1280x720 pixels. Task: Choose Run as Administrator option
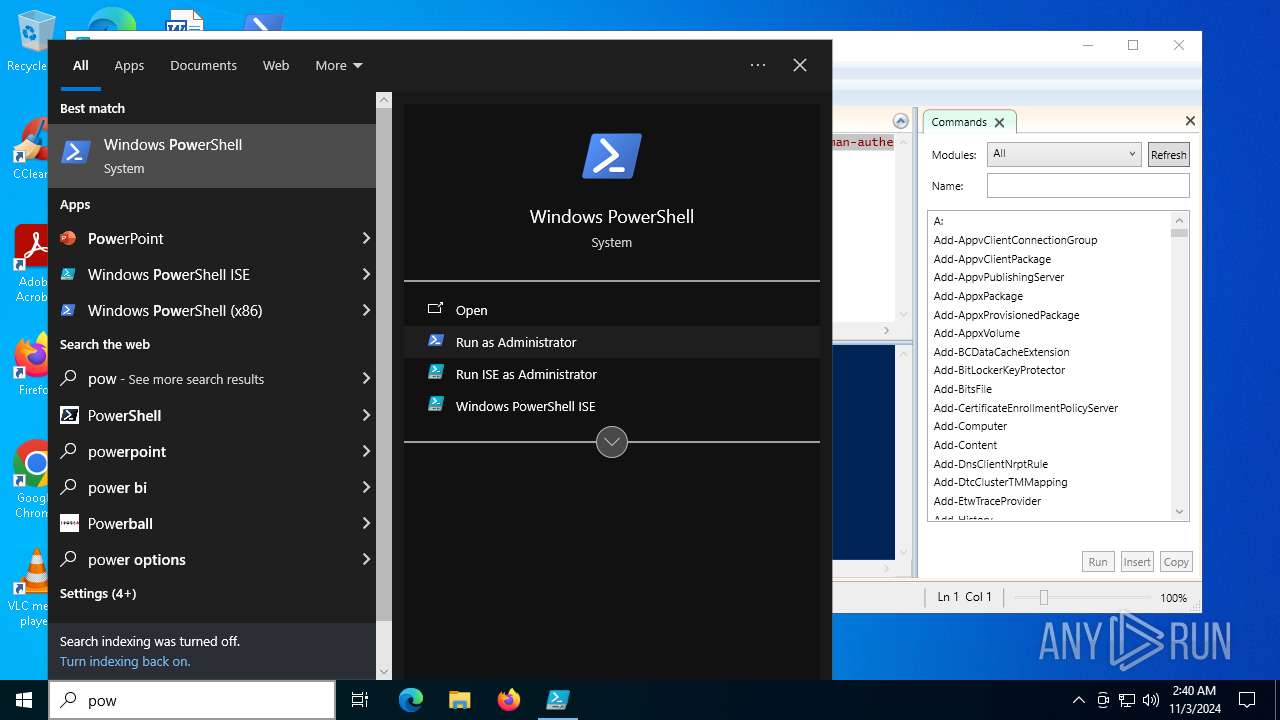point(612,342)
